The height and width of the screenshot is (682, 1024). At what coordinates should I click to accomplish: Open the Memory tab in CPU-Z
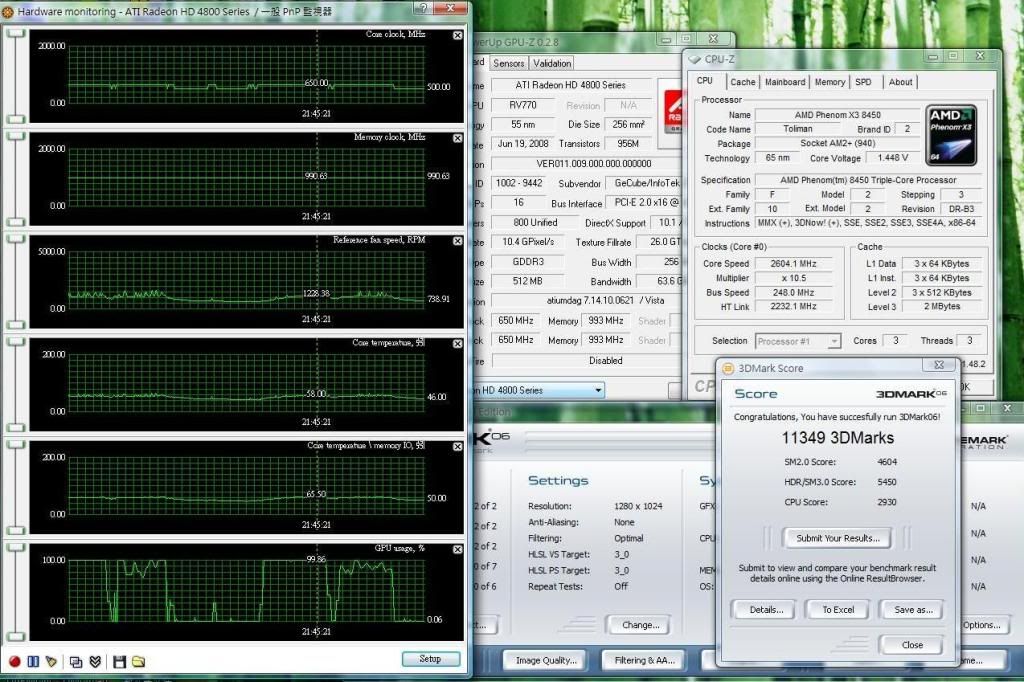click(x=829, y=82)
